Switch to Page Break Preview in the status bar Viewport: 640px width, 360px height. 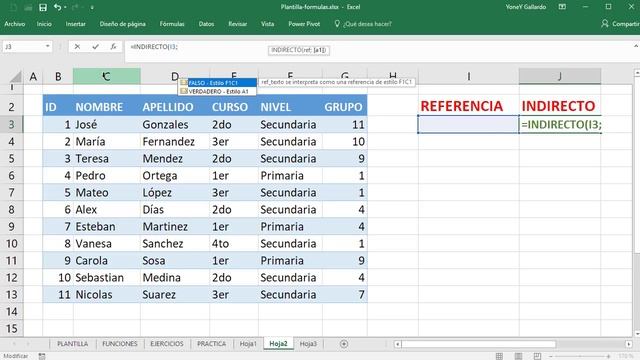click(x=537, y=356)
